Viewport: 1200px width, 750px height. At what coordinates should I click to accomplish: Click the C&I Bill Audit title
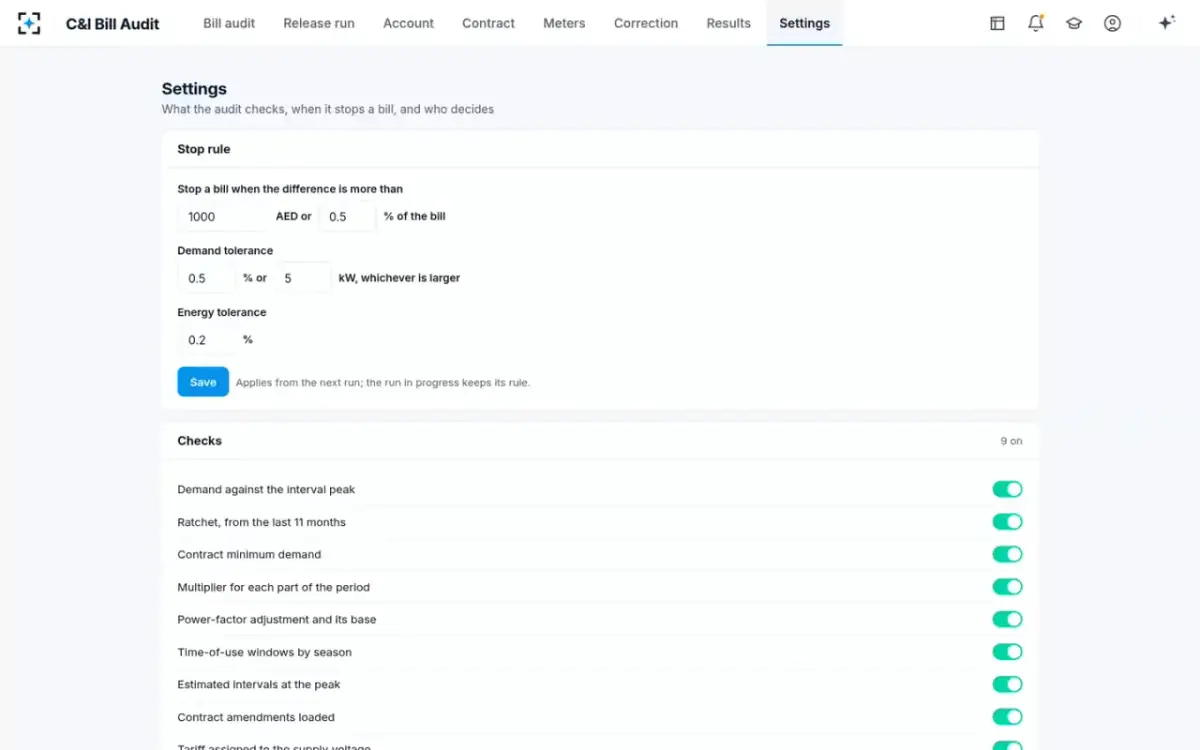pyautogui.click(x=113, y=23)
